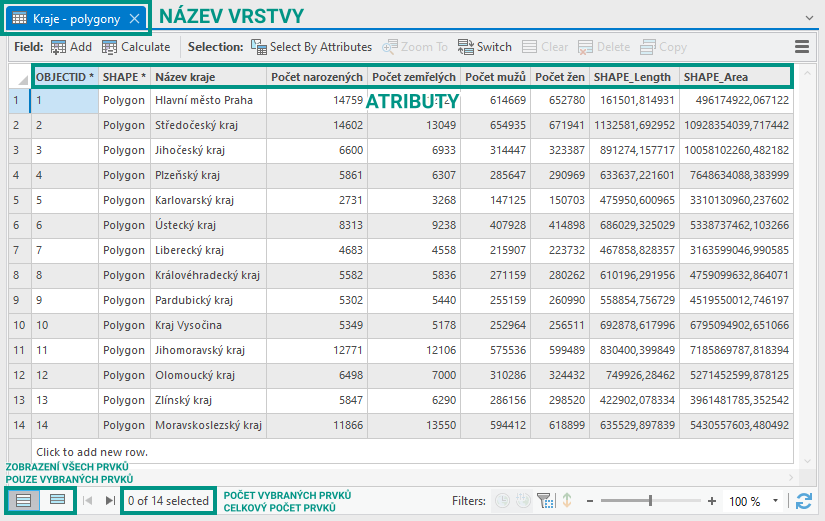Image resolution: width=825 pixels, height=521 pixels.
Task: Open Select By Attributes
Action: (x=311, y=47)
